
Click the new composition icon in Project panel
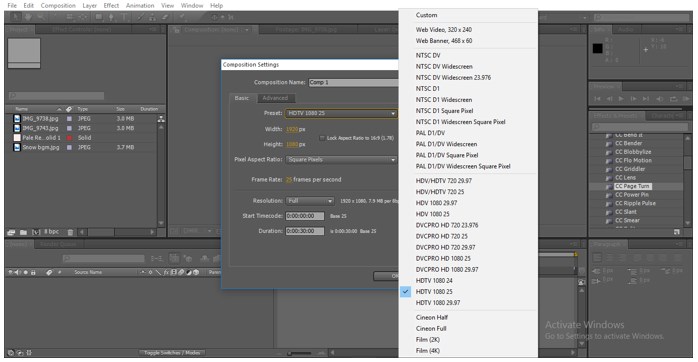point(37,232)
